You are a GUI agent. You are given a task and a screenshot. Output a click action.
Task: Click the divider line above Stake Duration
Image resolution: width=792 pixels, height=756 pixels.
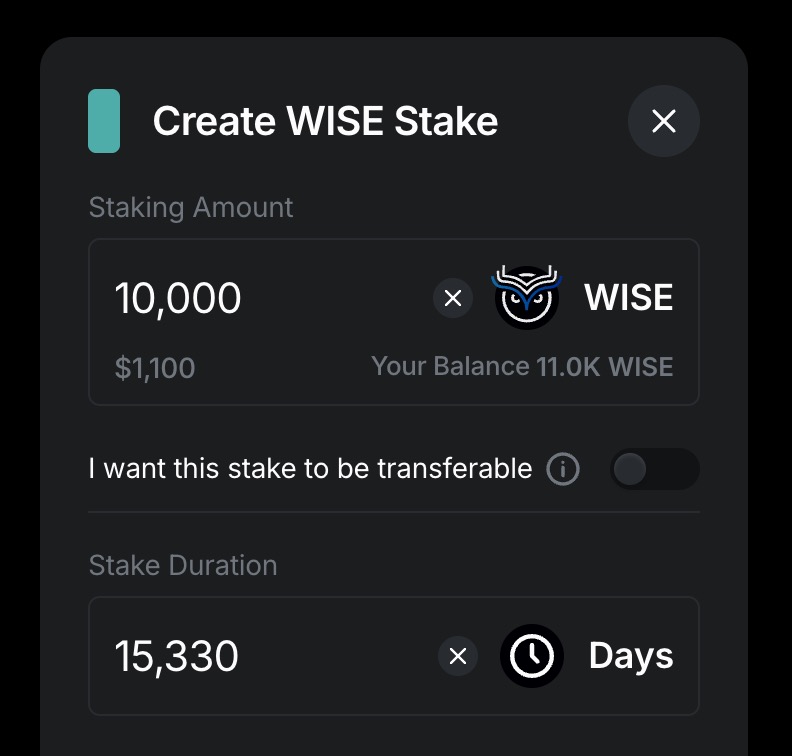click(x=394, y=512)
